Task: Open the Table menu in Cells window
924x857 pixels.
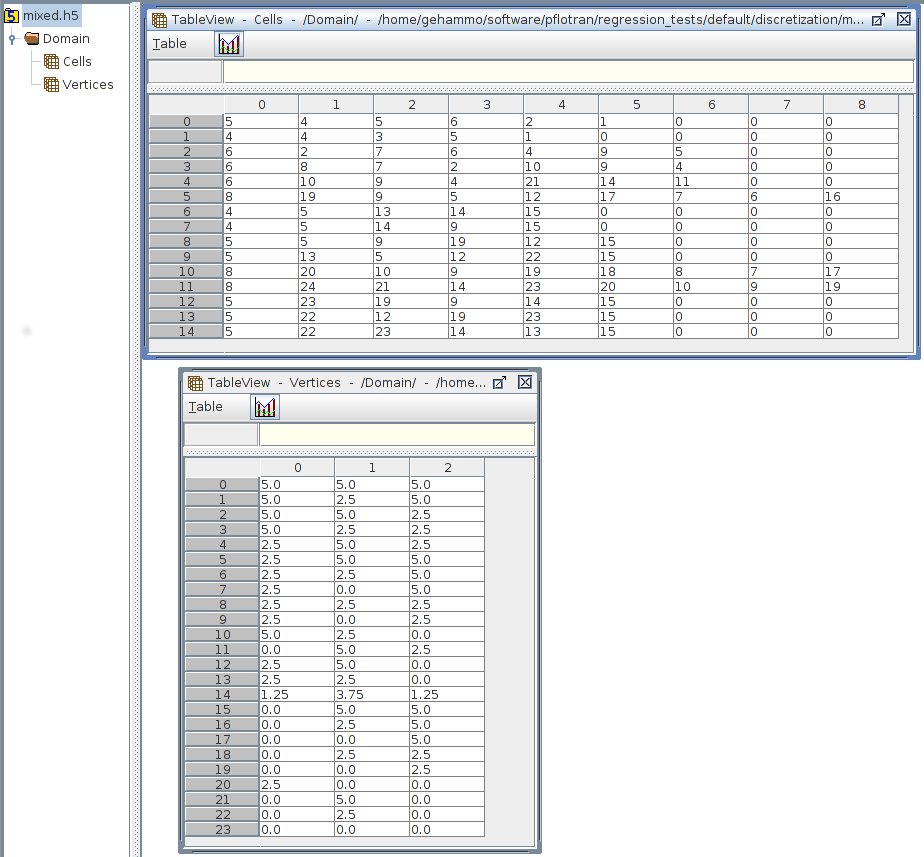Action: click(x=170, y=44)
